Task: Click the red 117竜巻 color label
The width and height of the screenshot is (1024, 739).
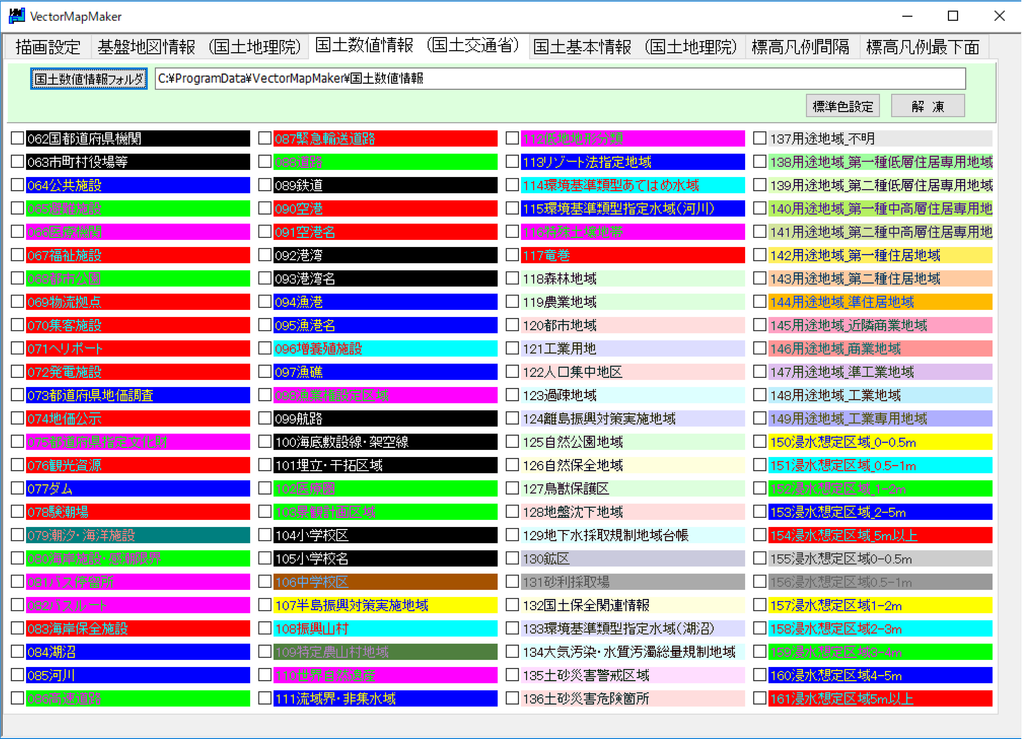Action: coord(633,255)
